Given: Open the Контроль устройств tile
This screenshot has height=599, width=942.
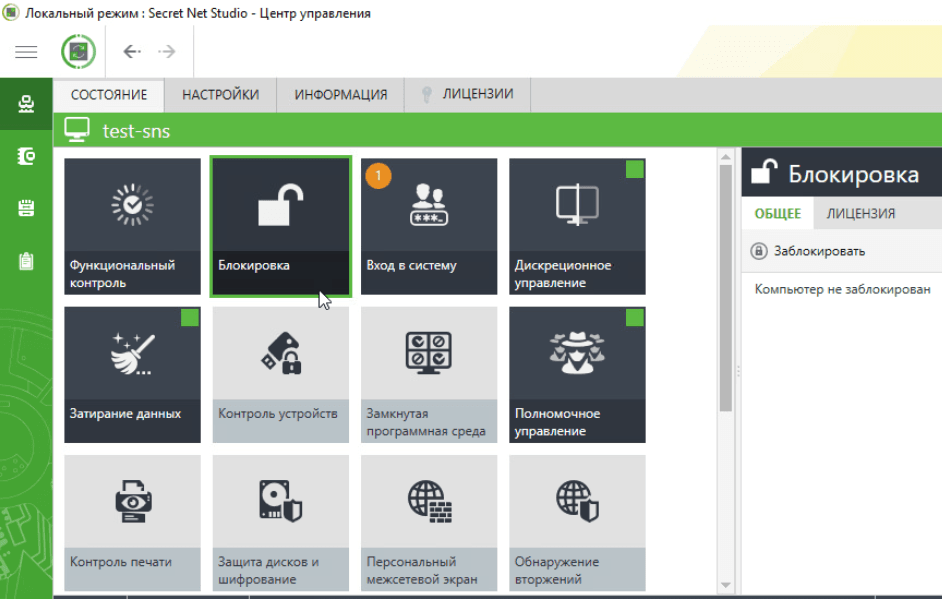Looking at the screenshot, I should click(280, 374).
